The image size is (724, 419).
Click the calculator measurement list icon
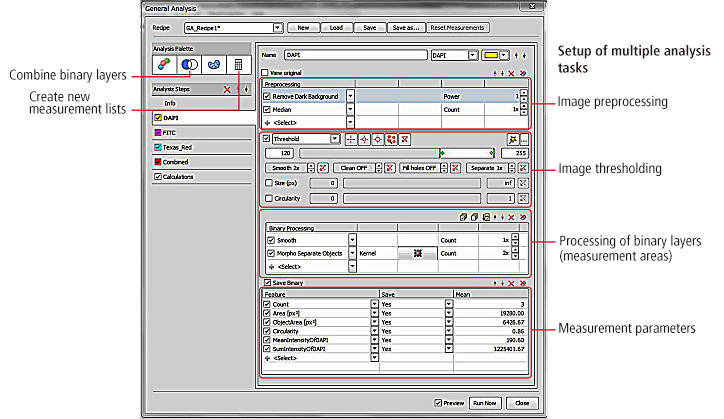[x=238, y=66]
